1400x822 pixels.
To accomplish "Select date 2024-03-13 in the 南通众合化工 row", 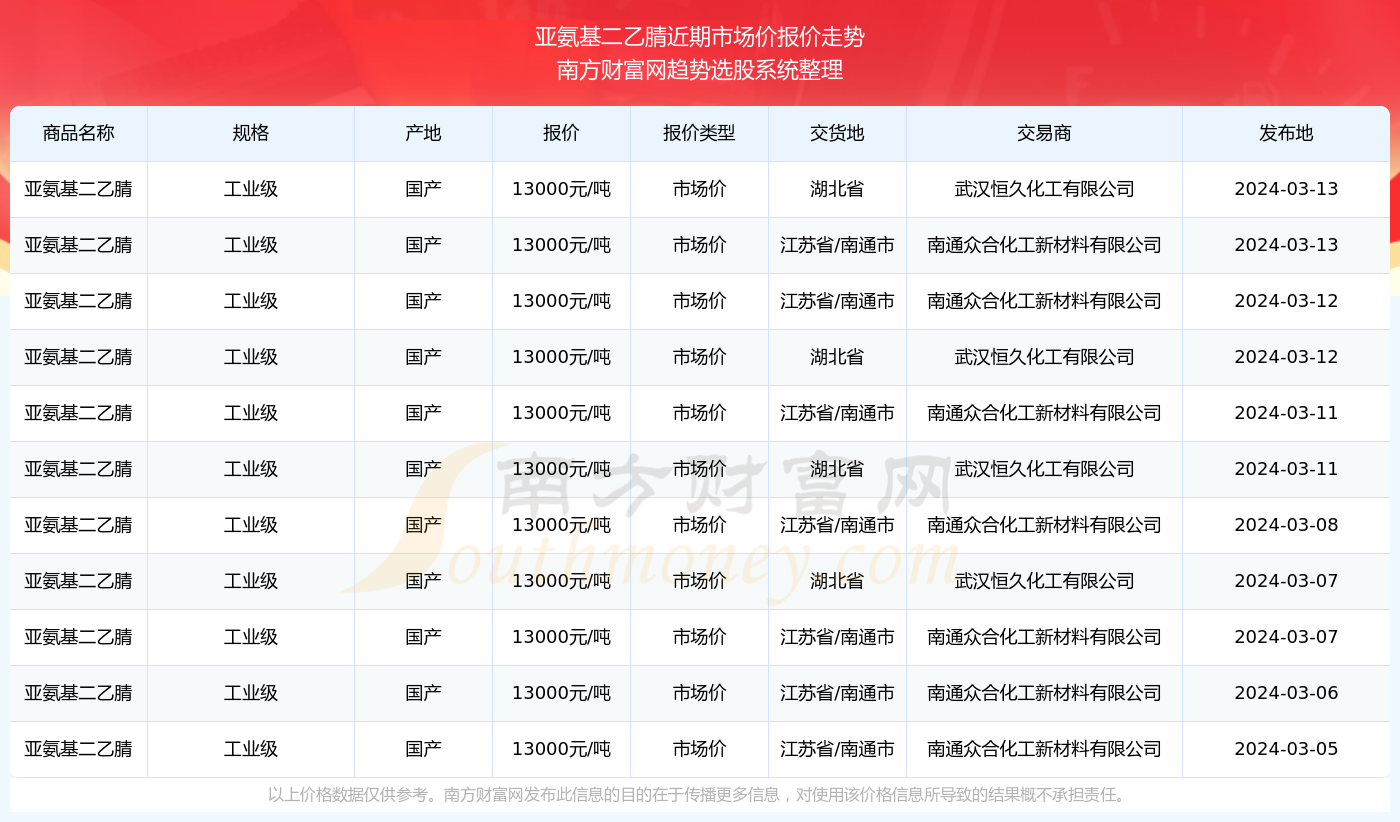I will [1286, 245].
